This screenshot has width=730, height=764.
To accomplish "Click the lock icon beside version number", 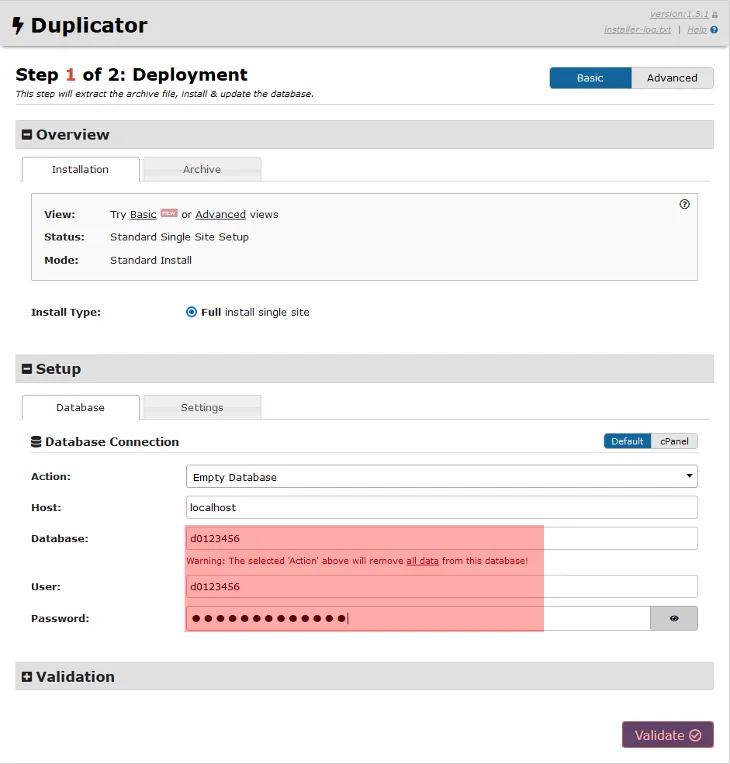I will click(x=714, y=15).
